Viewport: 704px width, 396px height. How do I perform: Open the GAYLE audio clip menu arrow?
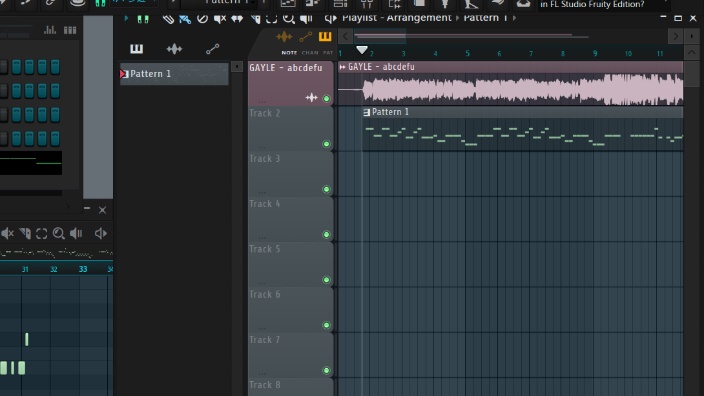click(343, 67)
